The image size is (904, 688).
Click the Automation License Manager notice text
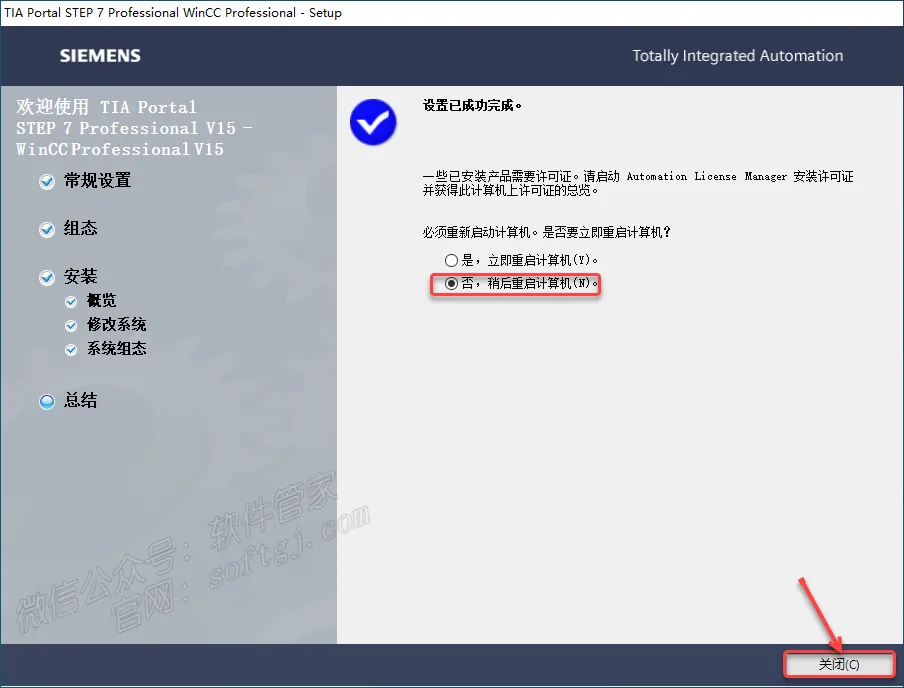(638, 183)
